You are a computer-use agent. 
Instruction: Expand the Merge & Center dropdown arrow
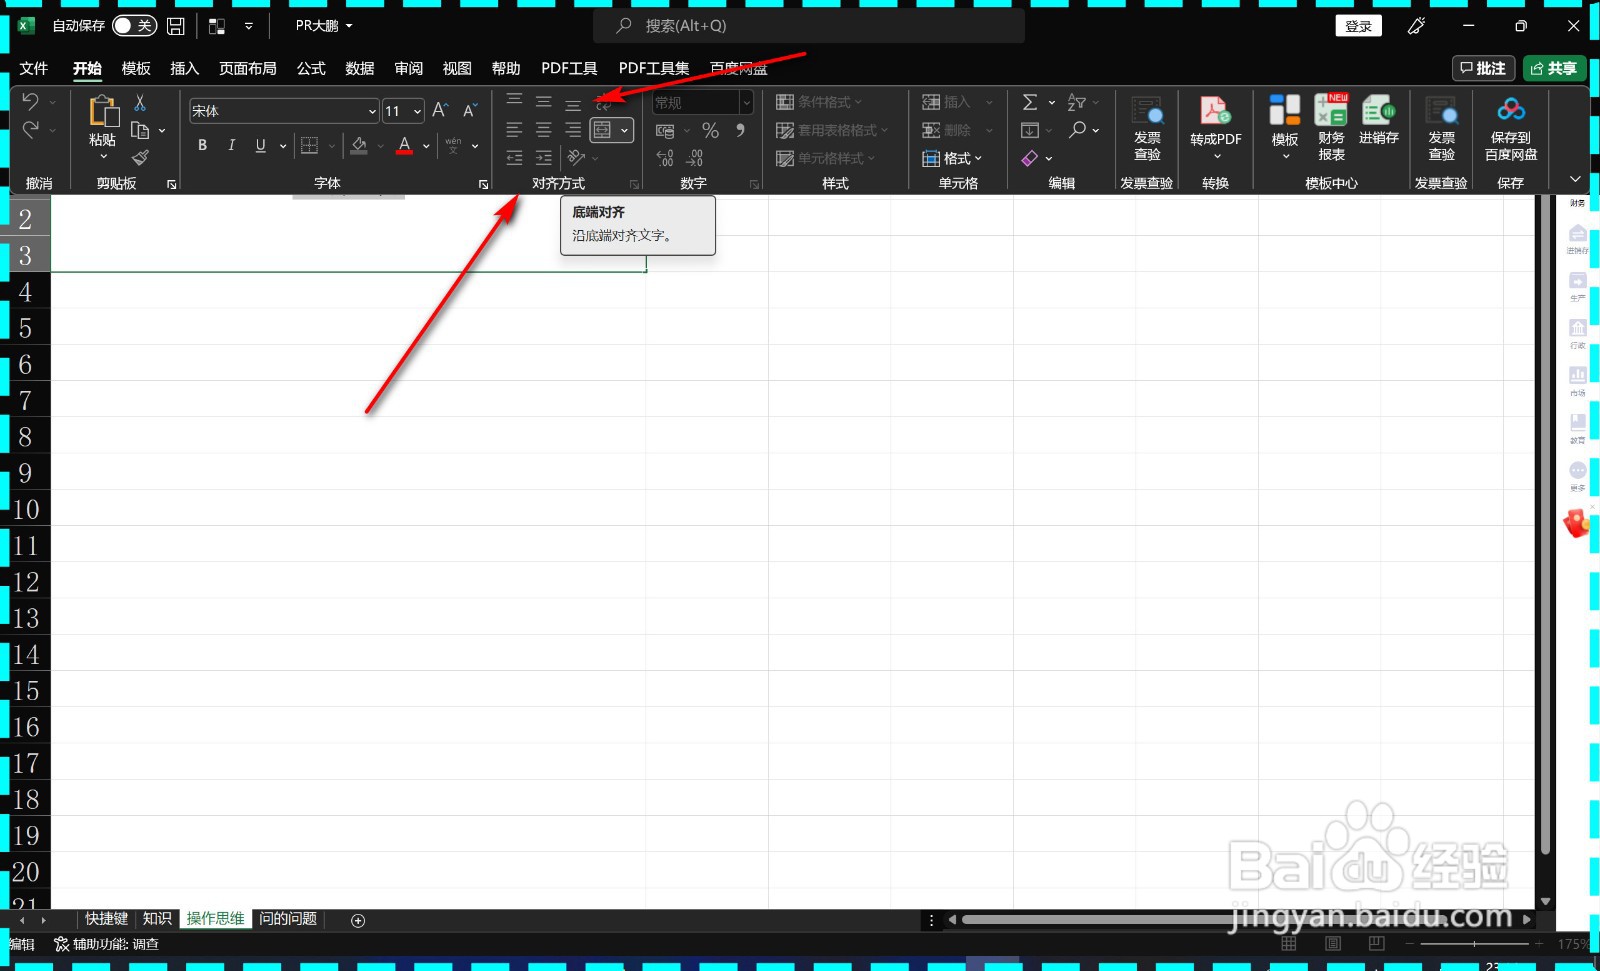(x=625, y=130)
